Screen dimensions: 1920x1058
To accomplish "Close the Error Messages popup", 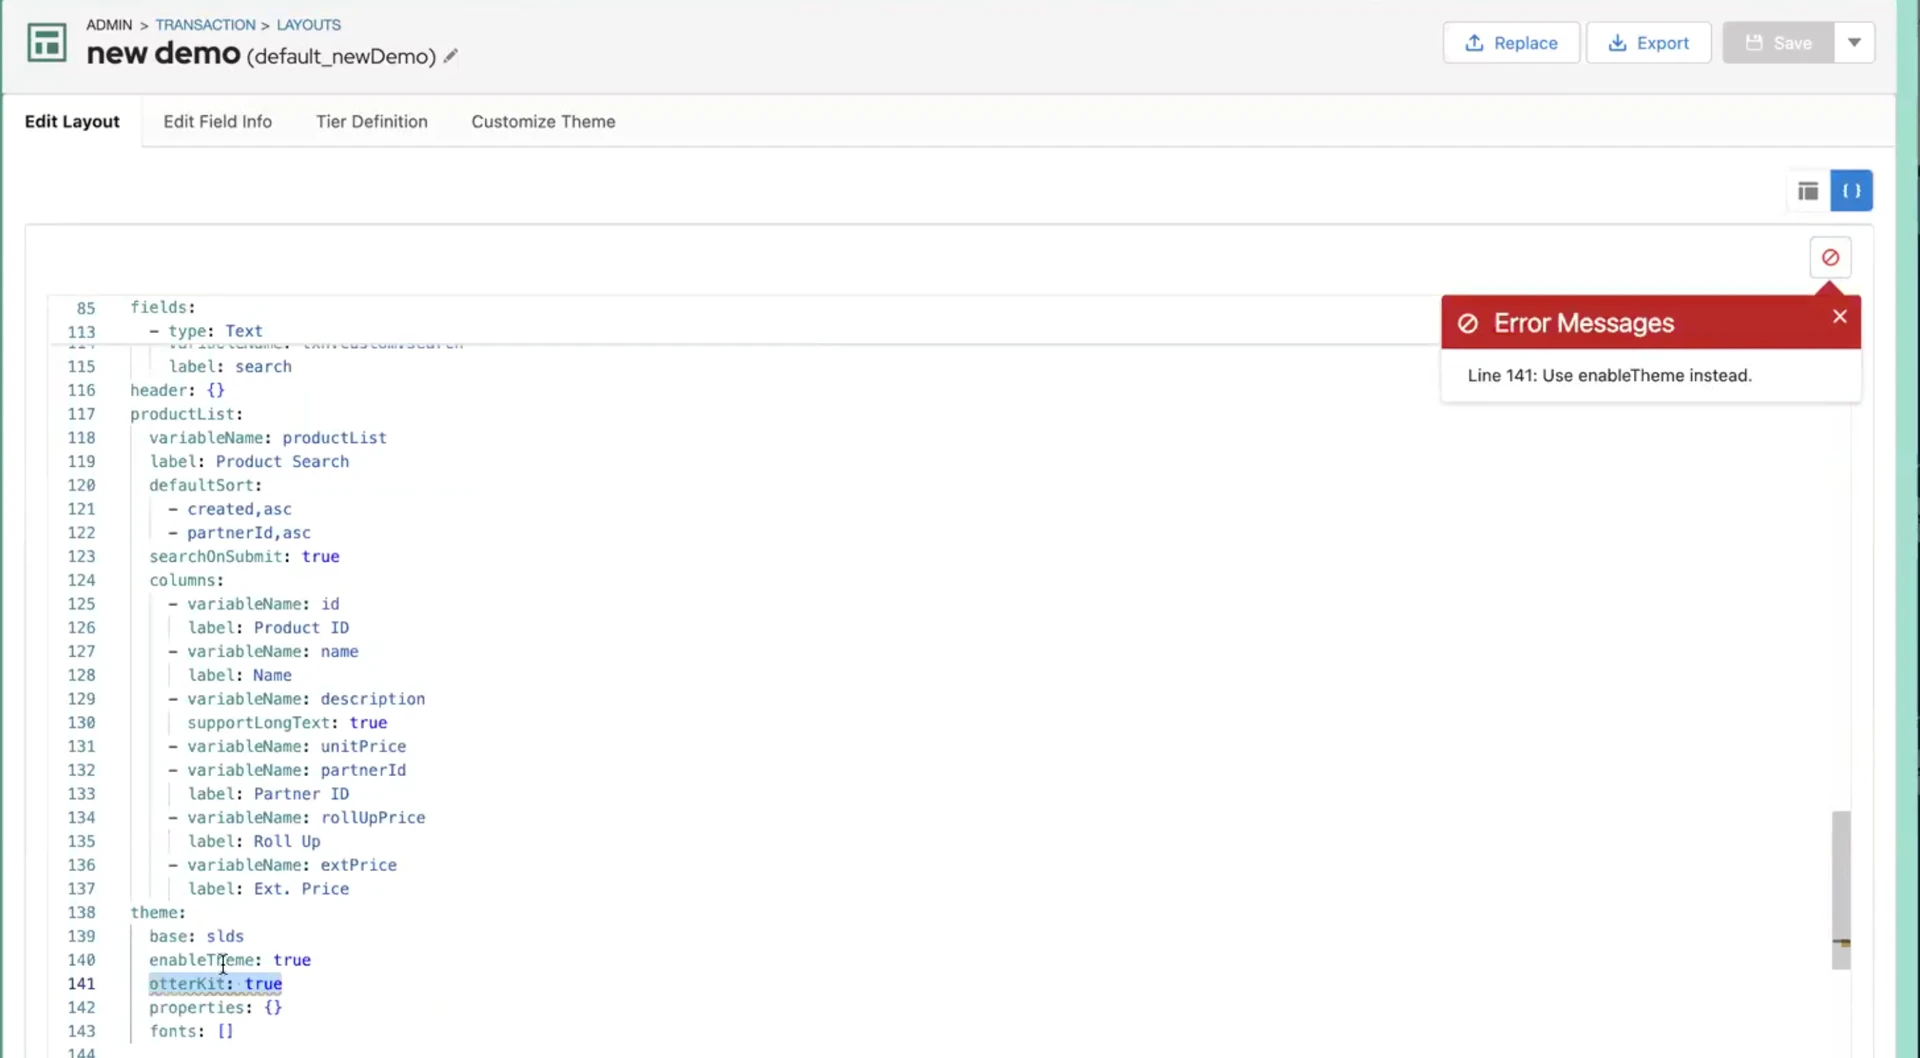I will (1839, 317).
